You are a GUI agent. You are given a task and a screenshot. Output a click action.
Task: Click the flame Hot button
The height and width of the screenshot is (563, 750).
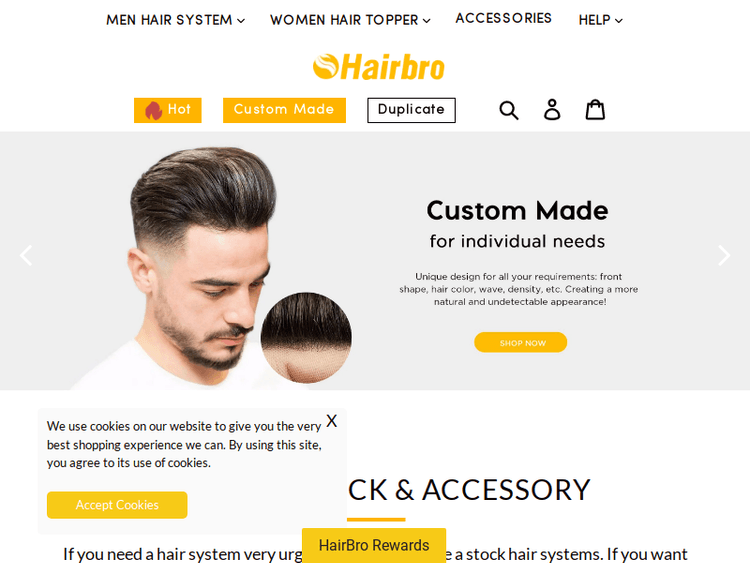click(x=167, y=110)
